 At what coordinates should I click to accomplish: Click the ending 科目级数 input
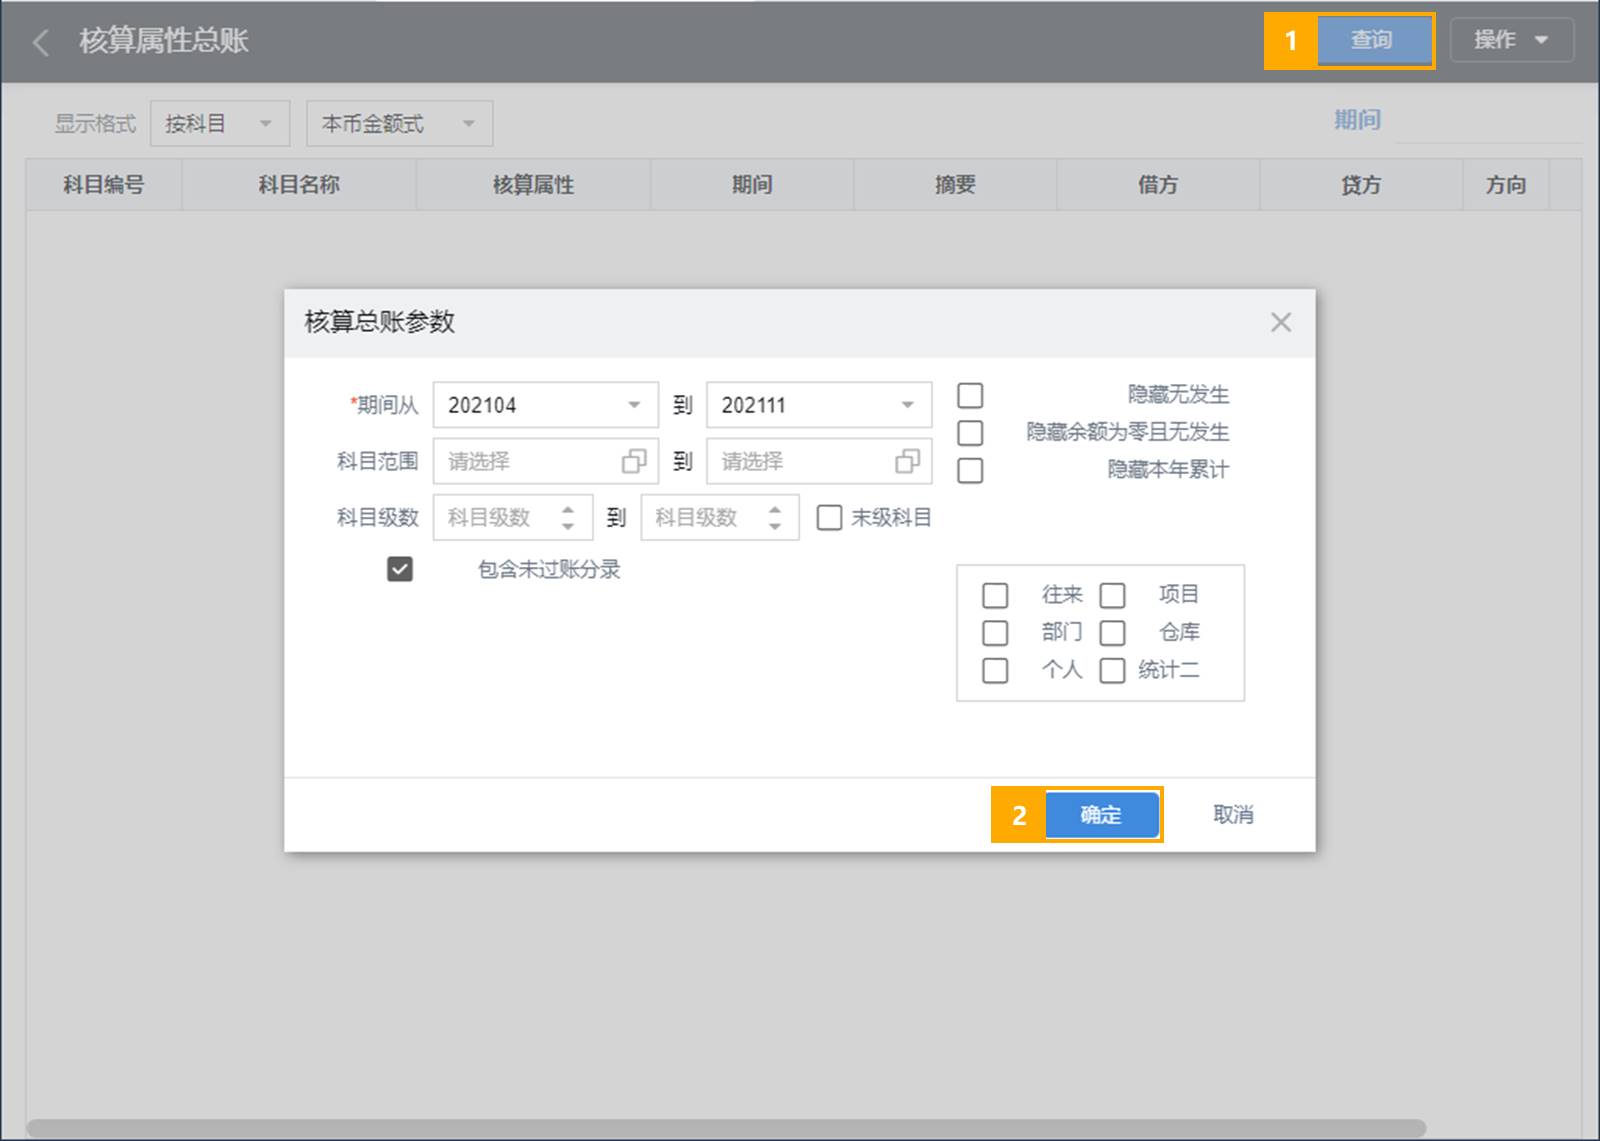720,517
